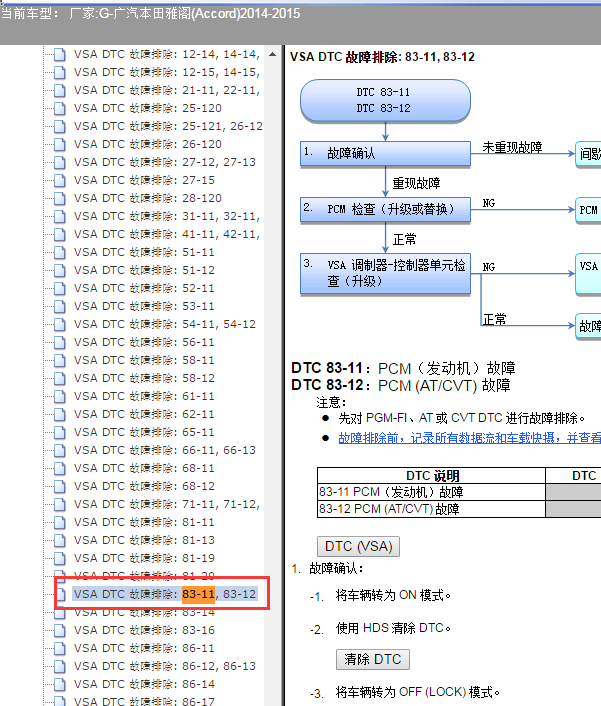The width and height of the screenshot is (601, 706).
Task: Click document icon beside 68-11 row
Action: point(59,468)
